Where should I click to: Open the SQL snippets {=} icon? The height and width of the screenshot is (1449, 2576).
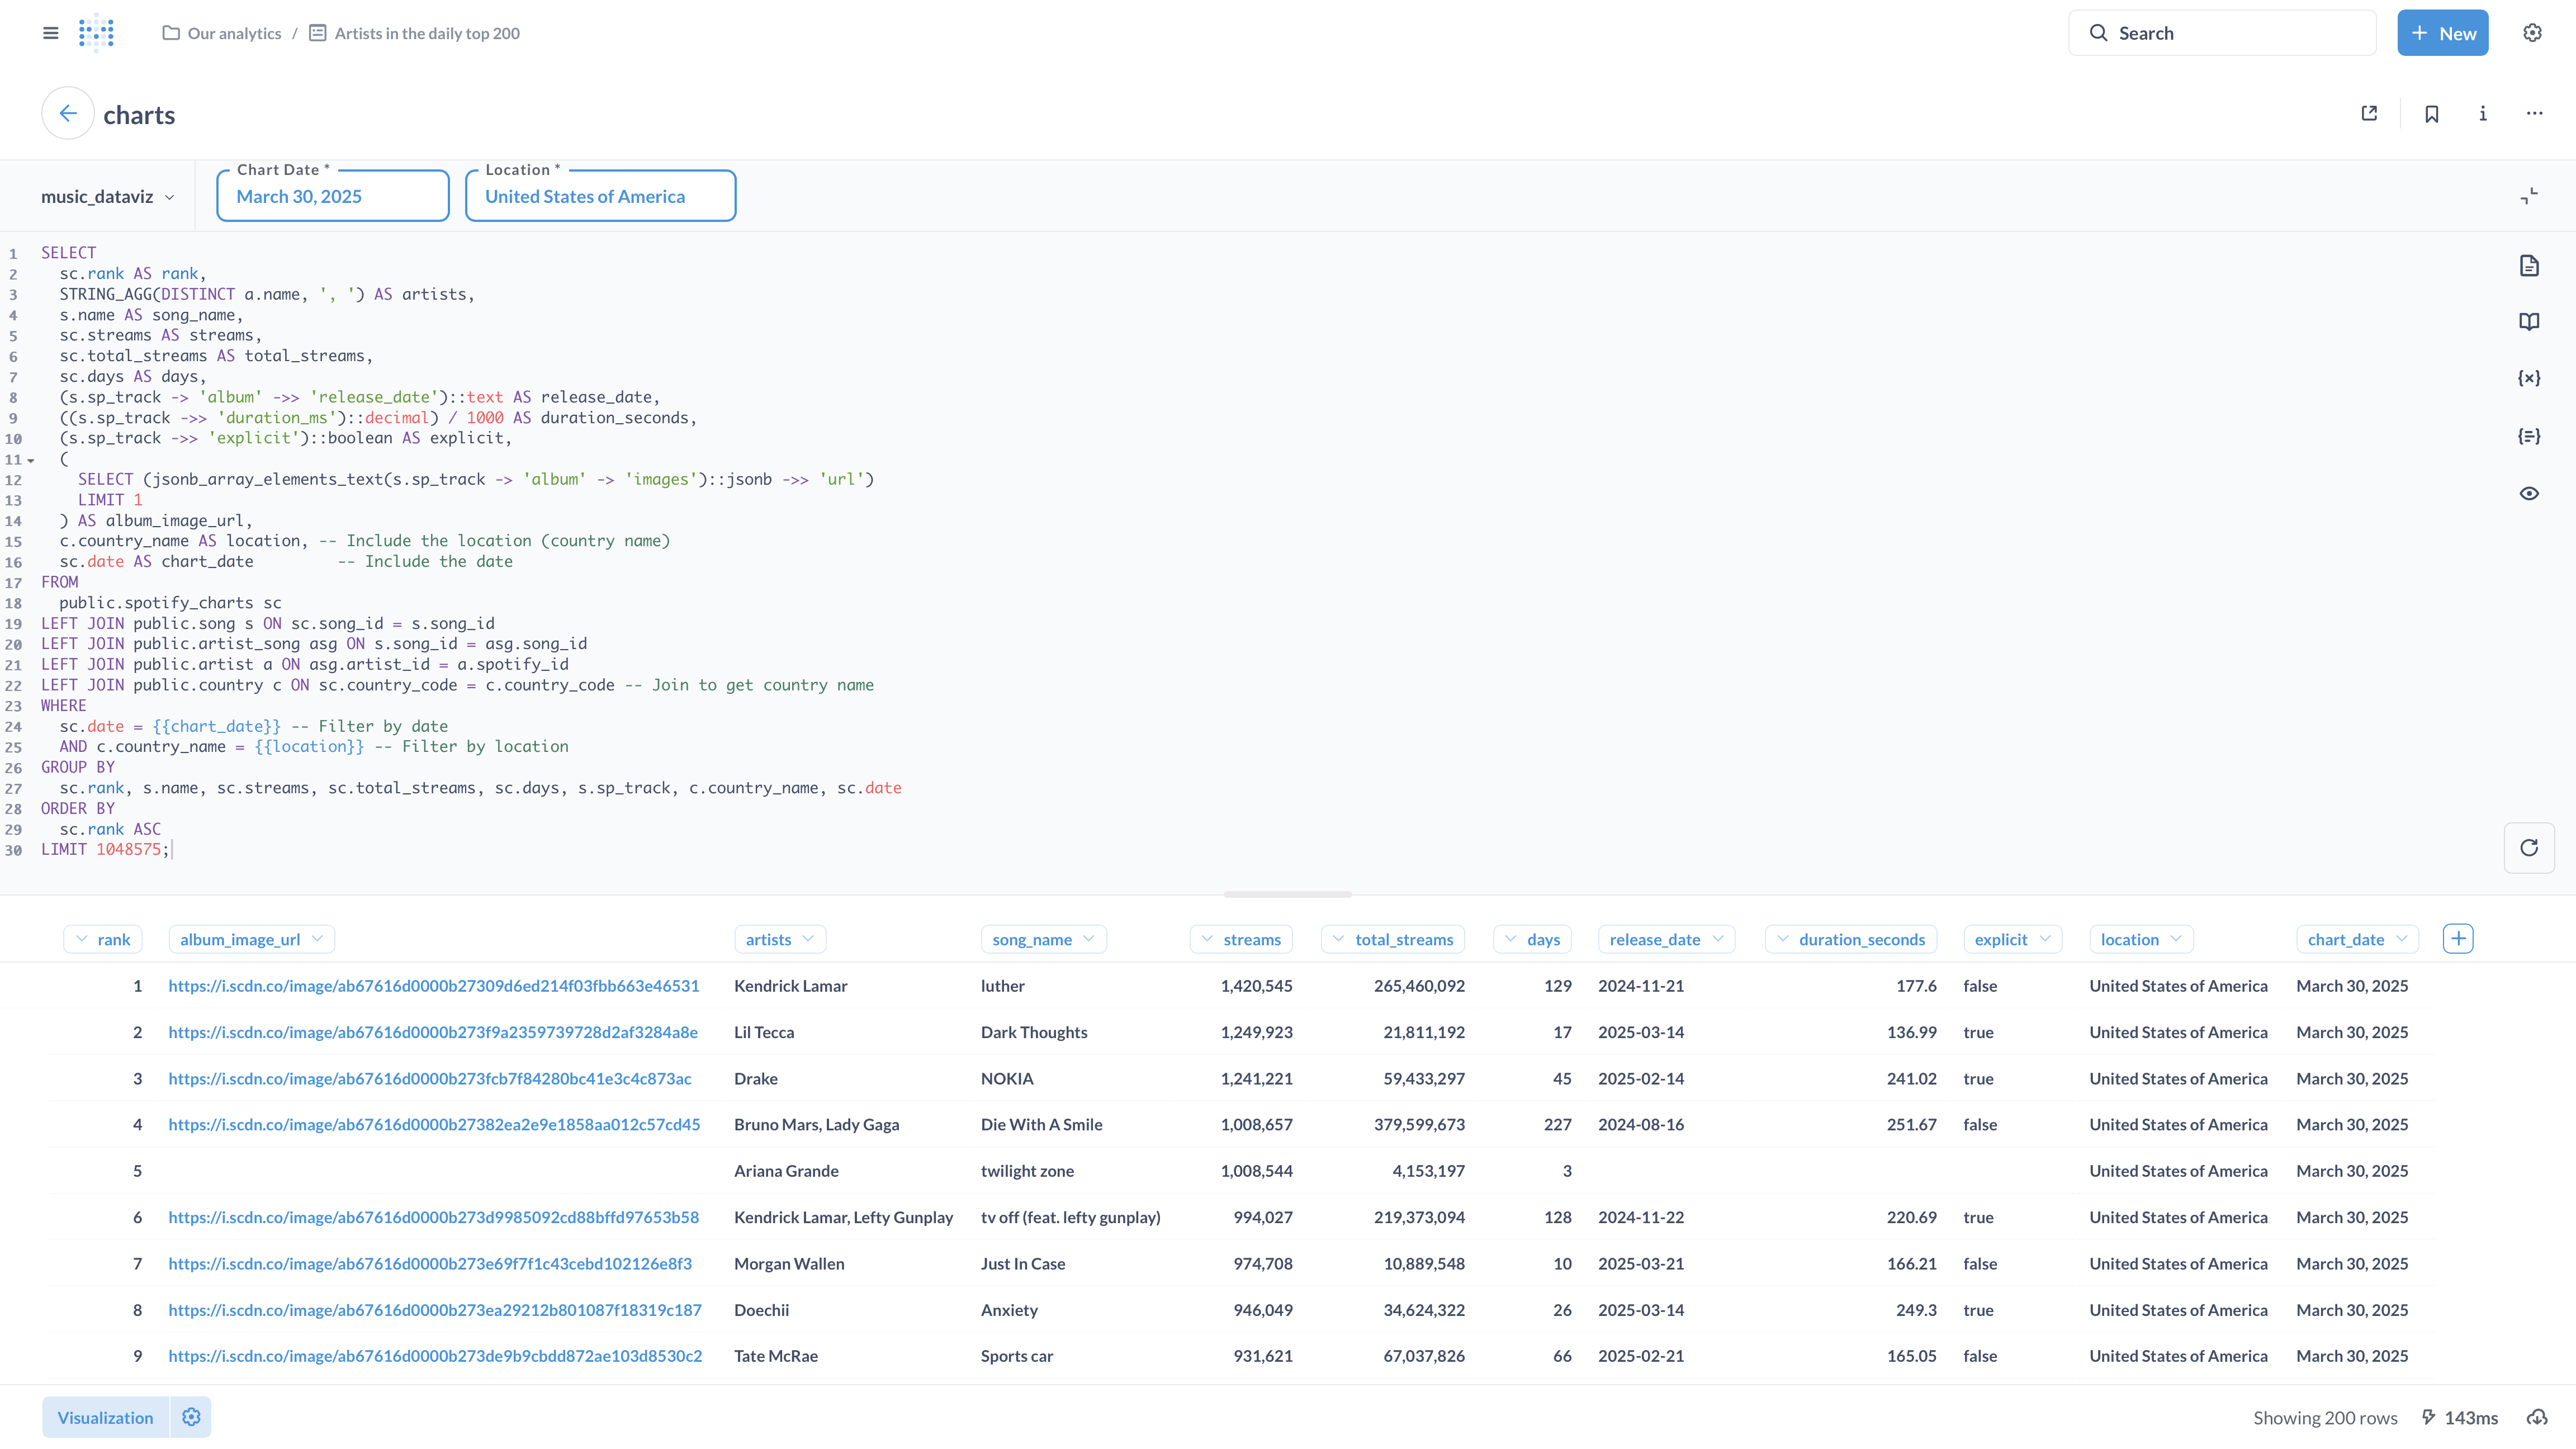click(2528, 436)
